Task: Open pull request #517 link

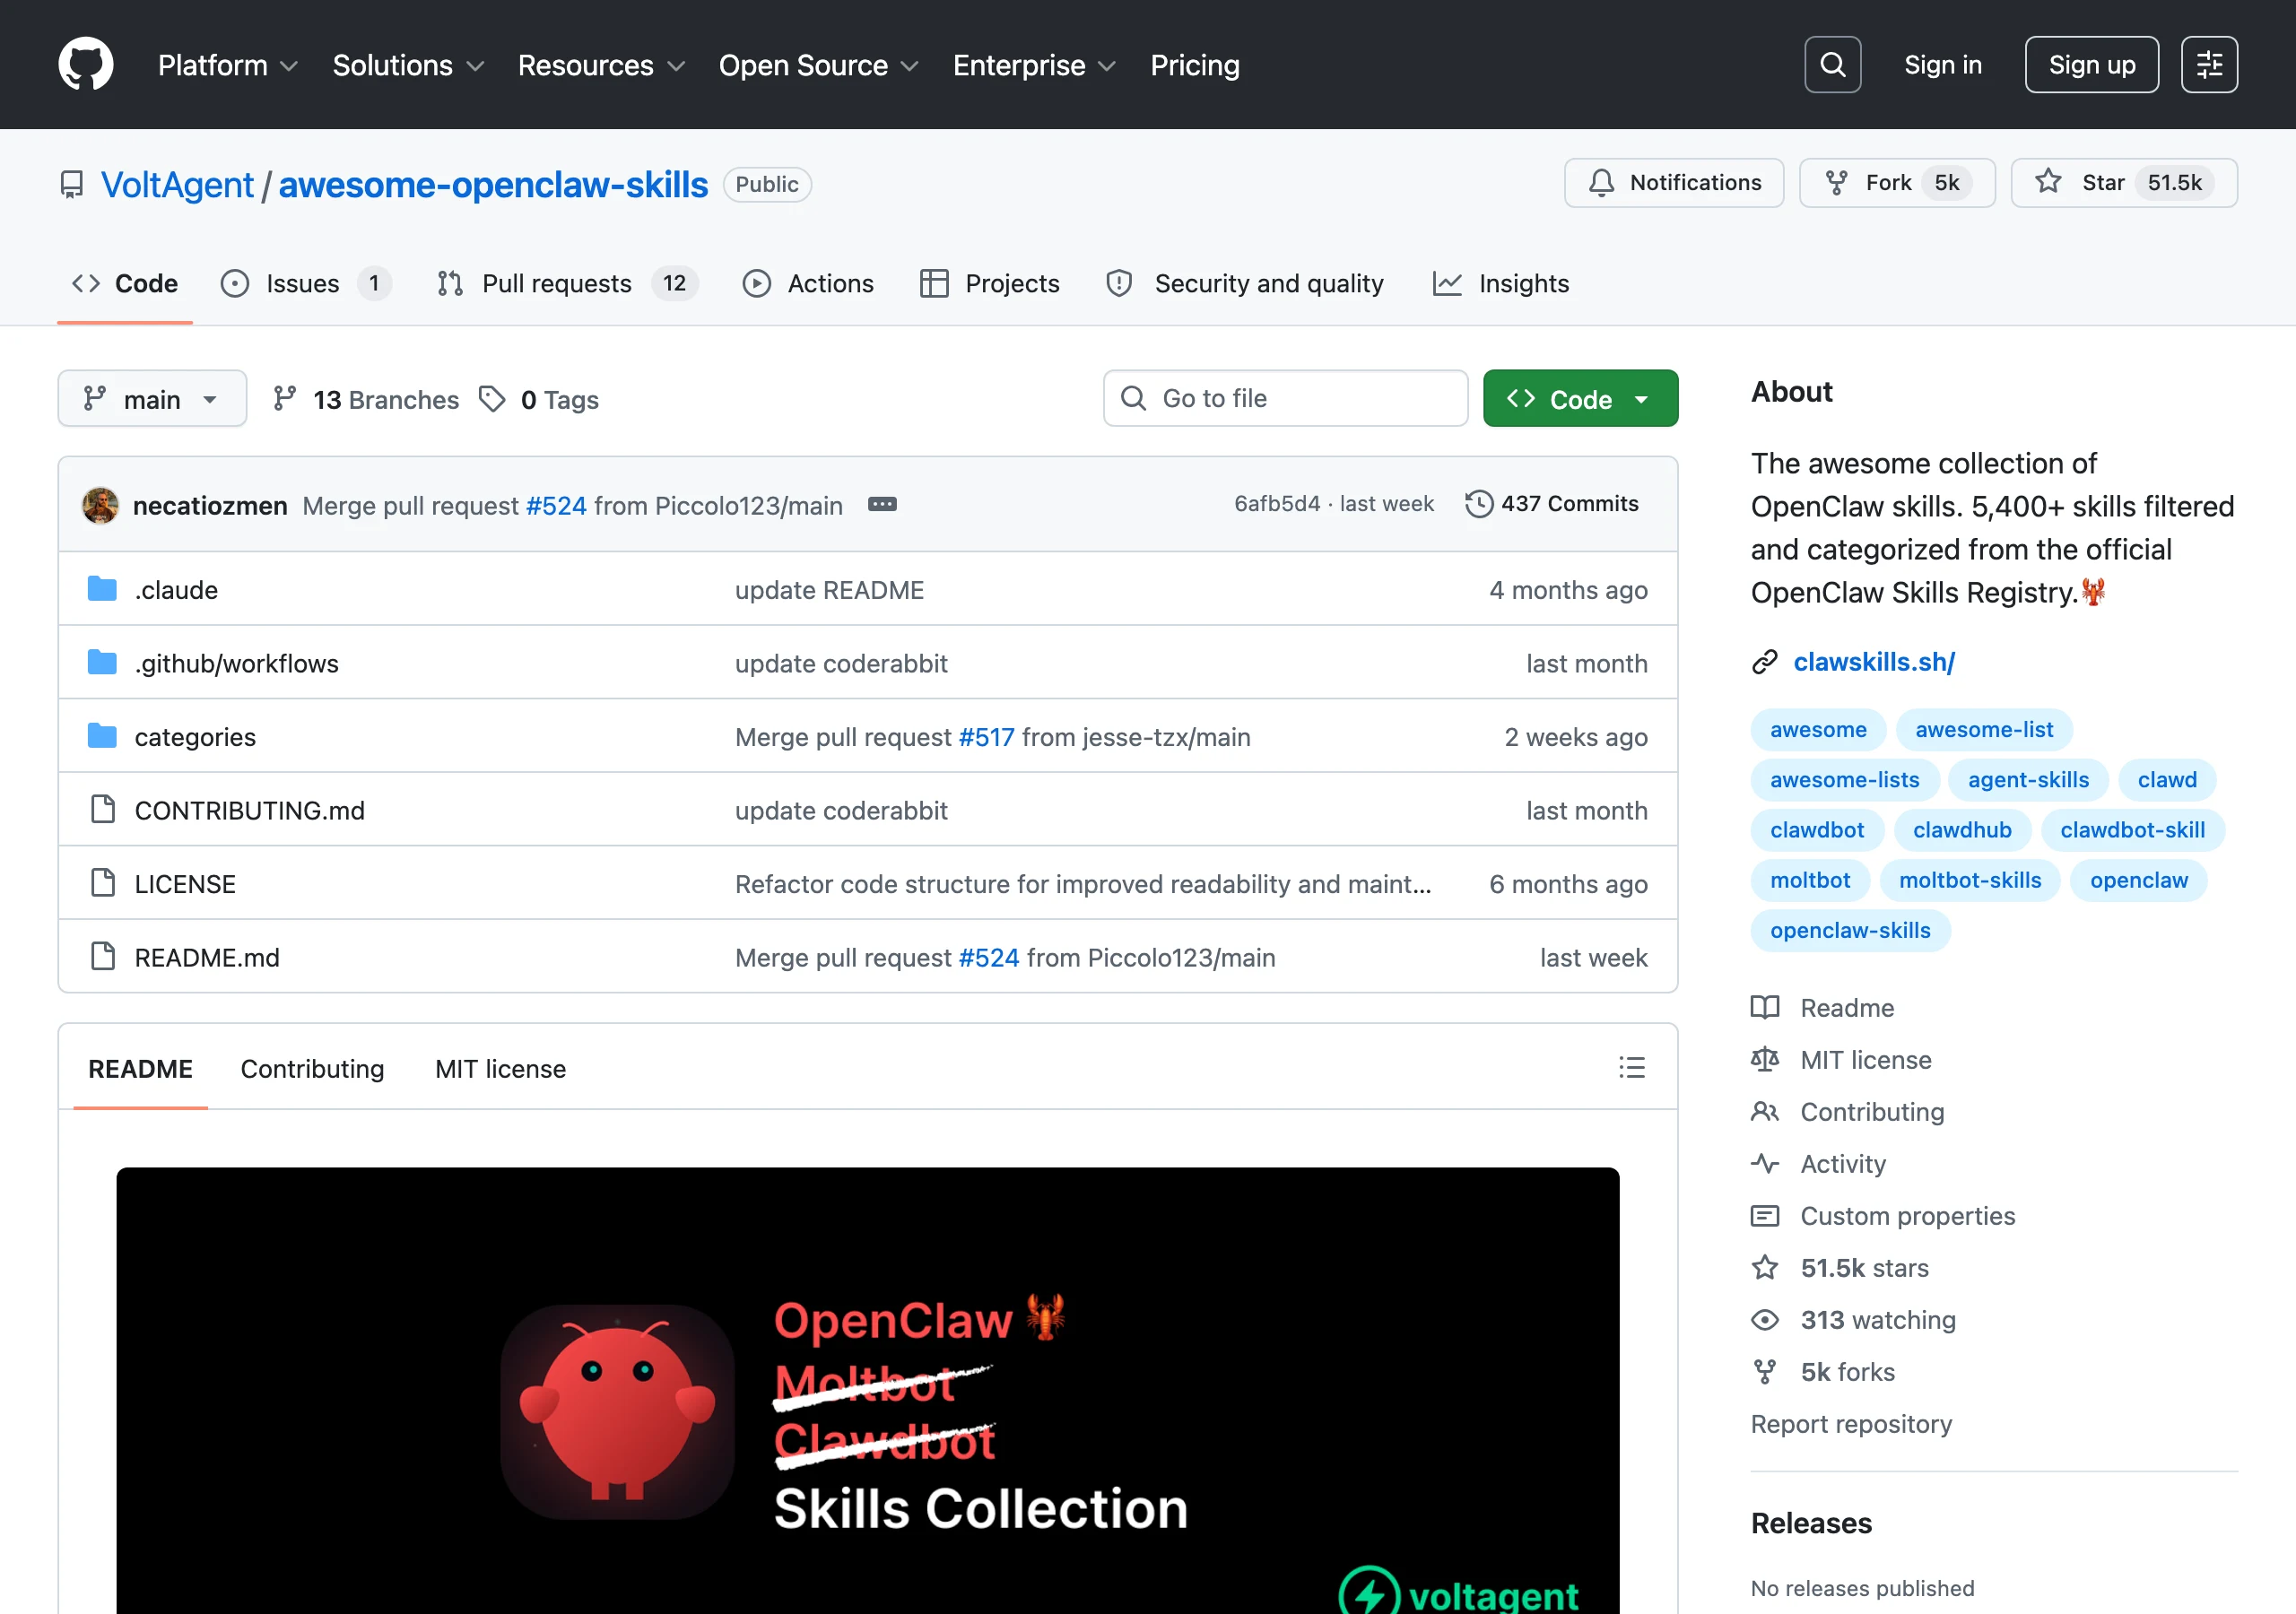Action: [986, 737]
